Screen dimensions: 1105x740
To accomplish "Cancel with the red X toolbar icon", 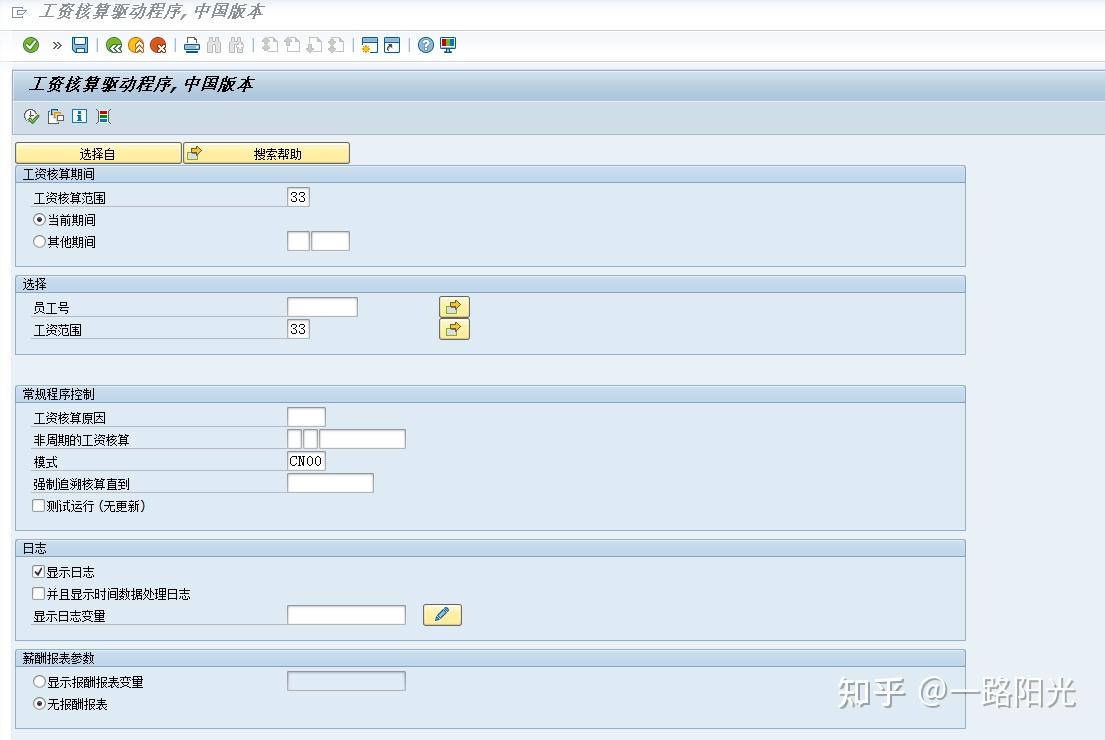I will click(x=160, y=45).
